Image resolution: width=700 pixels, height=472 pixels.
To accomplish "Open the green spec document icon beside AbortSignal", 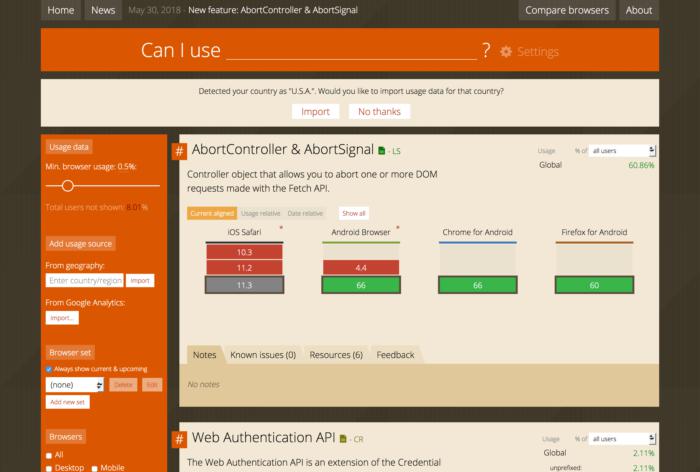I will click(x=381, y=151).
